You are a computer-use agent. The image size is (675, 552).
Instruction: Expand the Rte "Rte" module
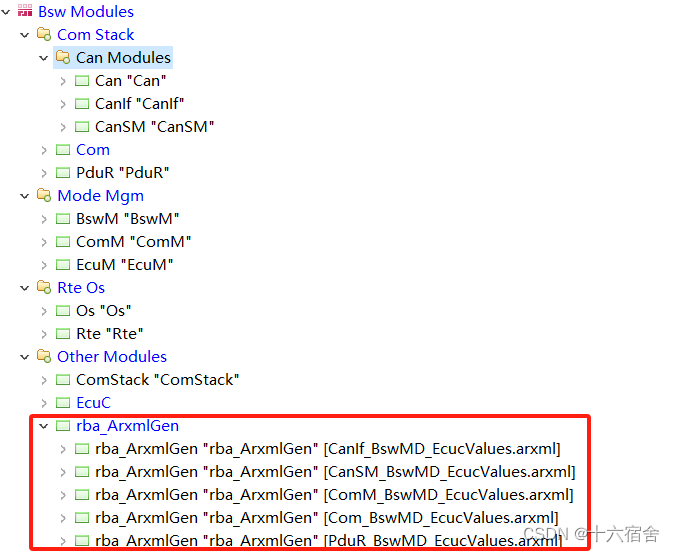pyautogui.click(x=44, y=334)
